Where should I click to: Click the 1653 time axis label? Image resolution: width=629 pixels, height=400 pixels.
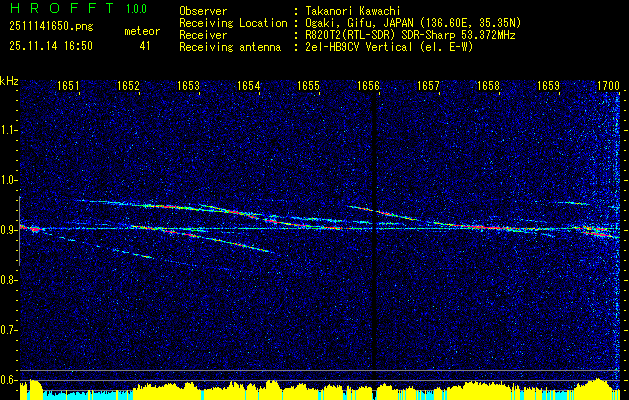(188, 85)
